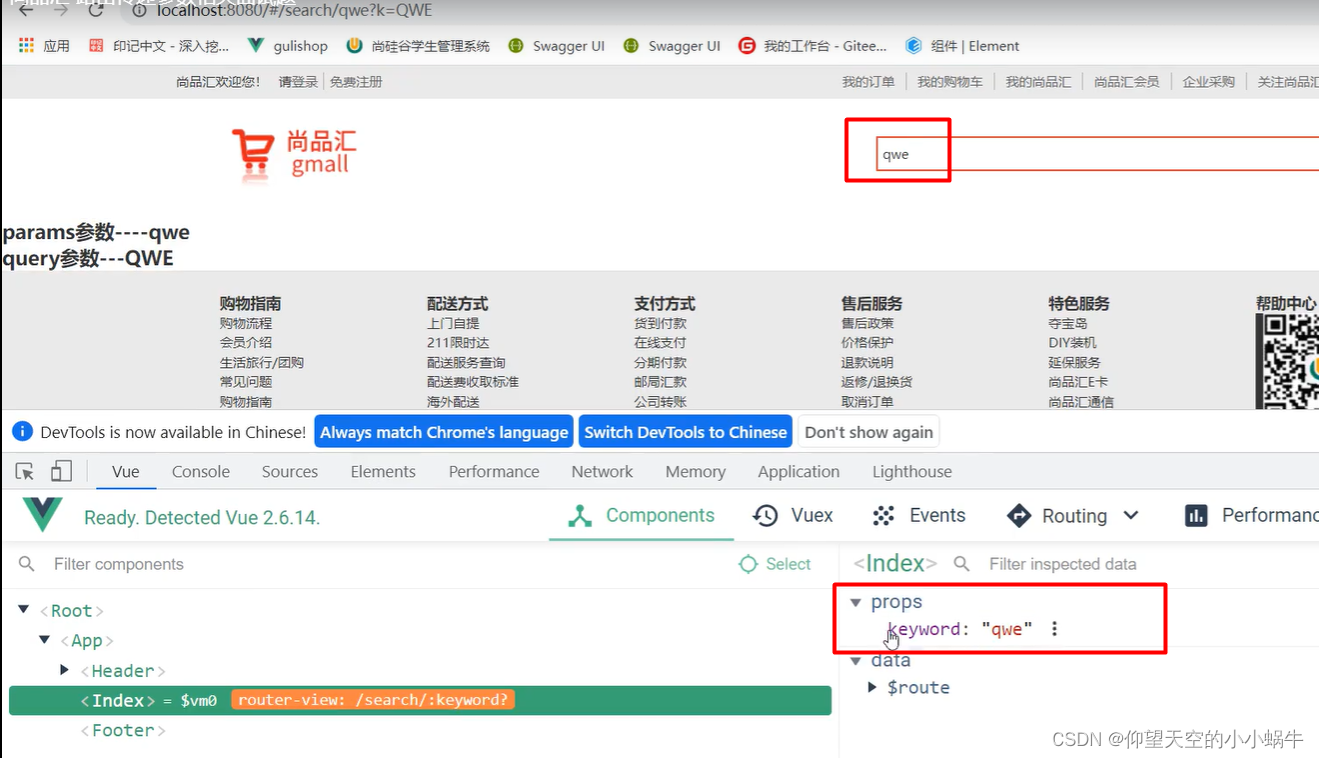This screenshot has height=758, width=1319.
Task: Select the Index component row
Action: click(420, 700)
